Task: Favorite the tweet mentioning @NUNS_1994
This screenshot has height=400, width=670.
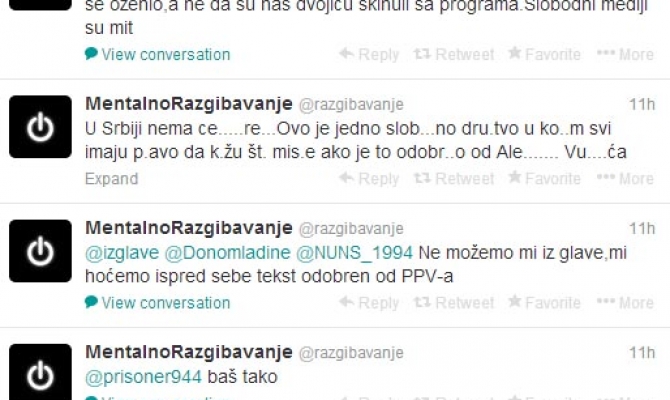Action: (544, 302)
